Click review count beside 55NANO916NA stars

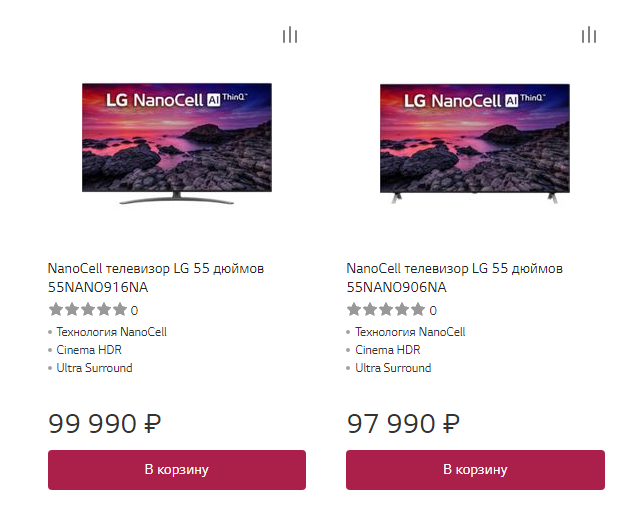[135, 311]
